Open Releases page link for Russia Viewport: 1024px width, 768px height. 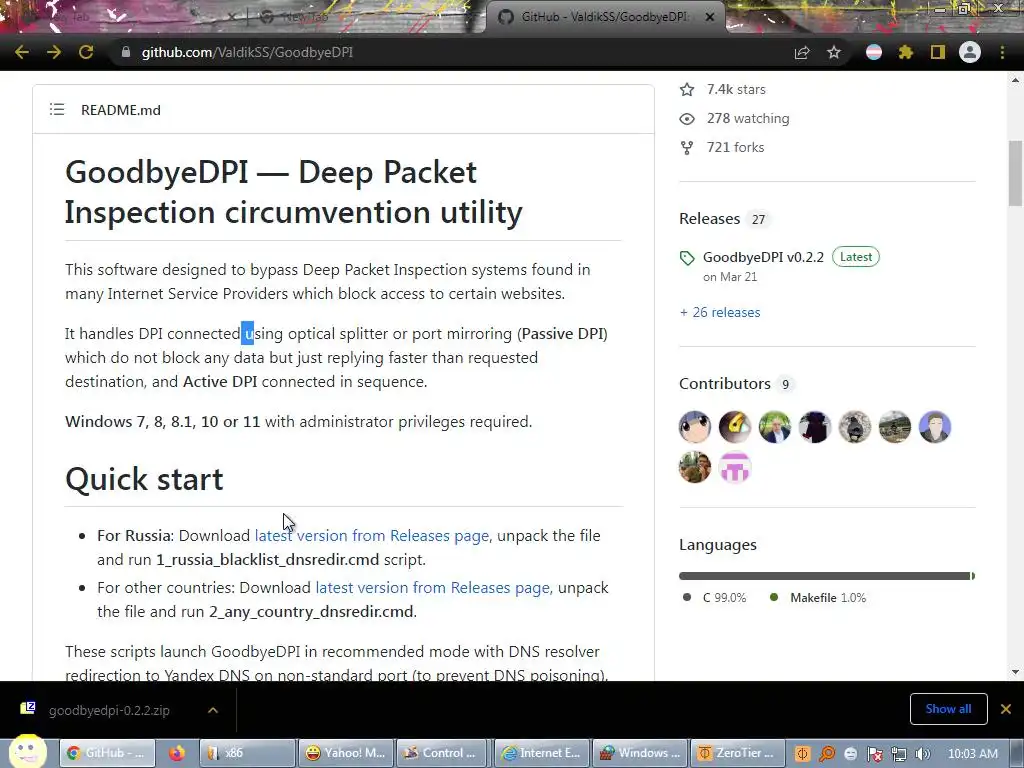click(372, 536)
